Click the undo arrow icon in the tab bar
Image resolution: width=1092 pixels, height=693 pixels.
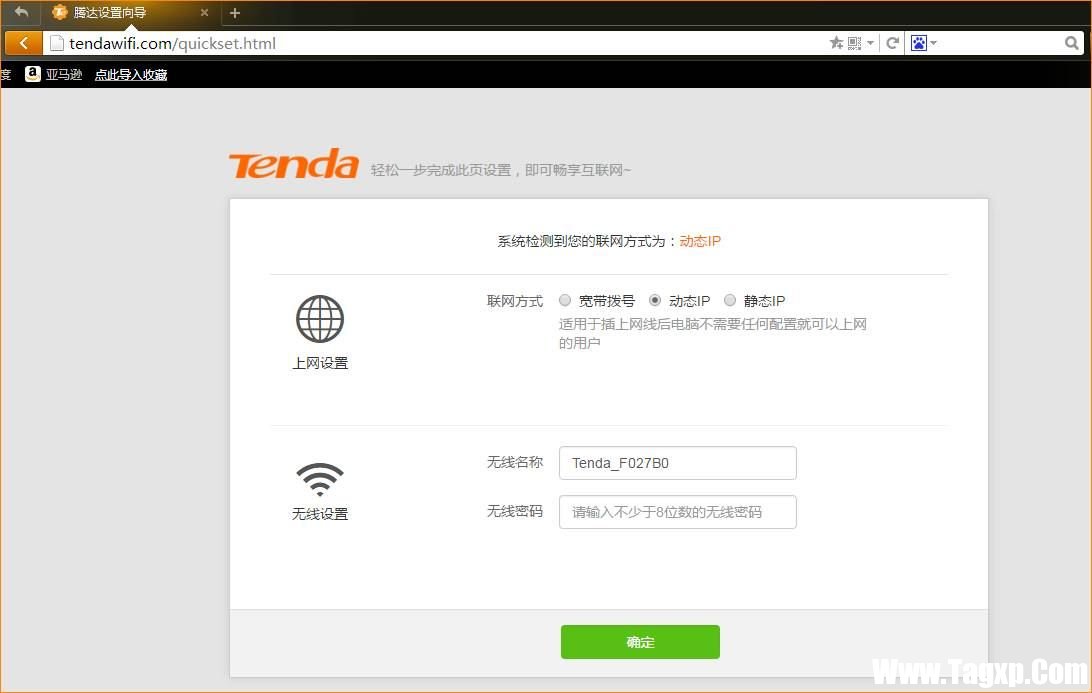click(22, 12)
